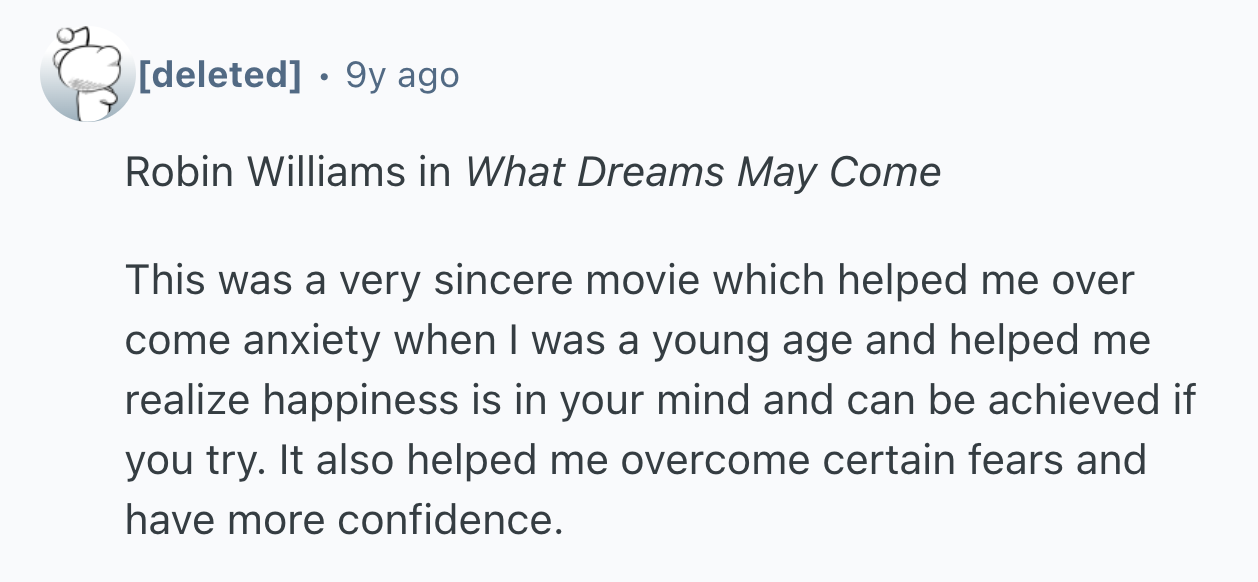The height and width of the screenshot is (582, 1258).
Task: Click the word "realize" in the comment
Action: point(187,400)
